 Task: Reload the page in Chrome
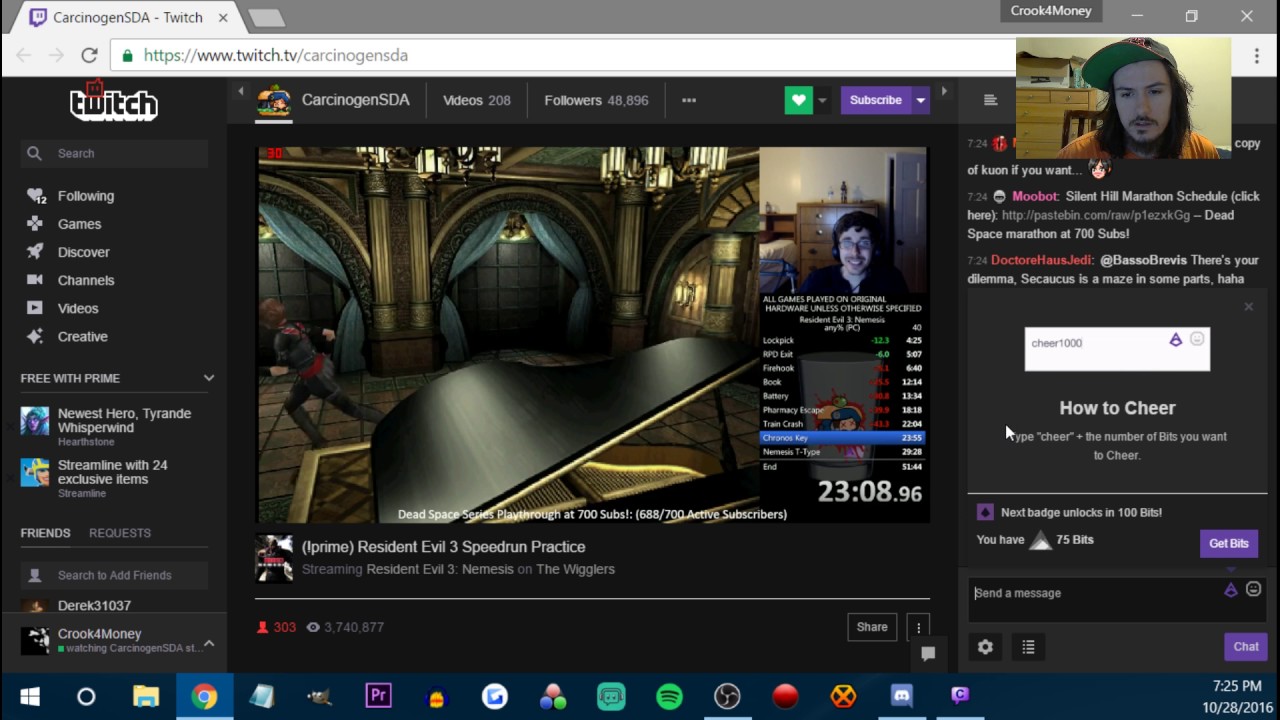89,55
